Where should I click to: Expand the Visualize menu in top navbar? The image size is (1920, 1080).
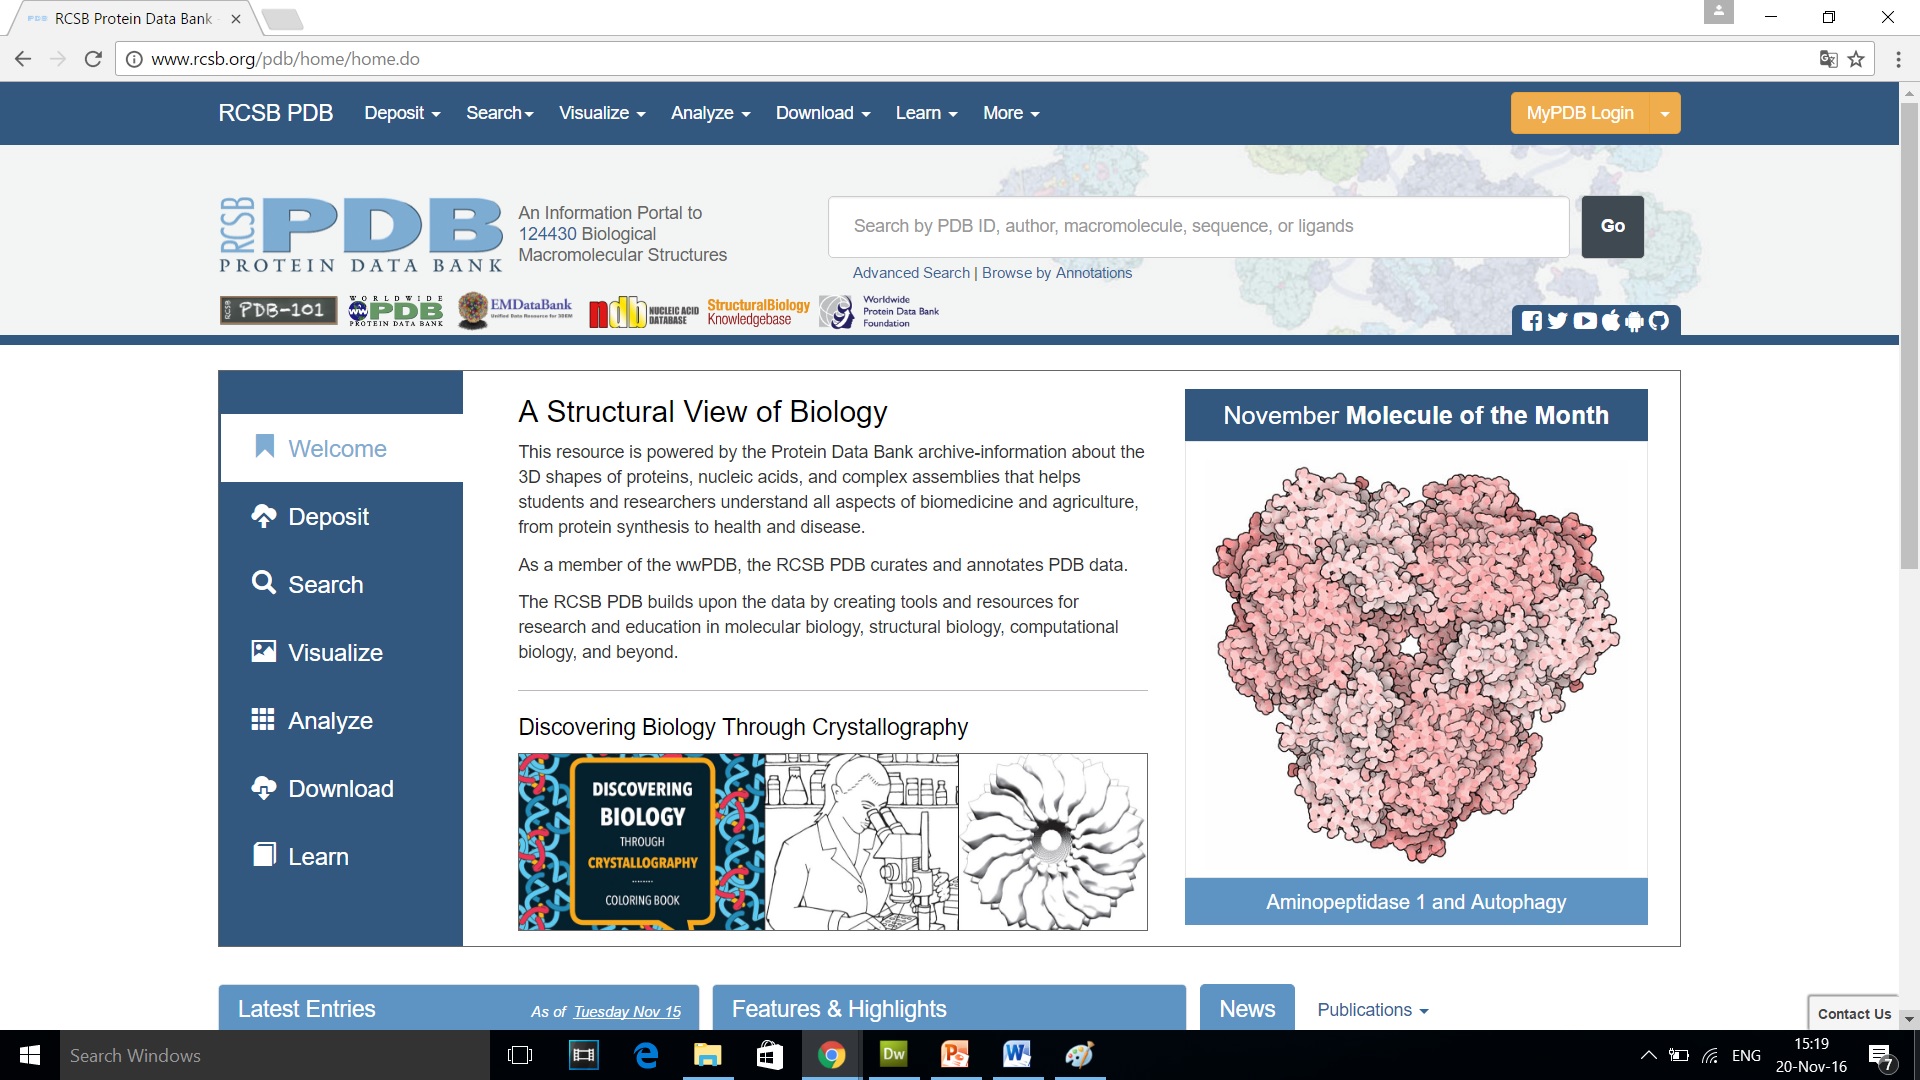601,113
